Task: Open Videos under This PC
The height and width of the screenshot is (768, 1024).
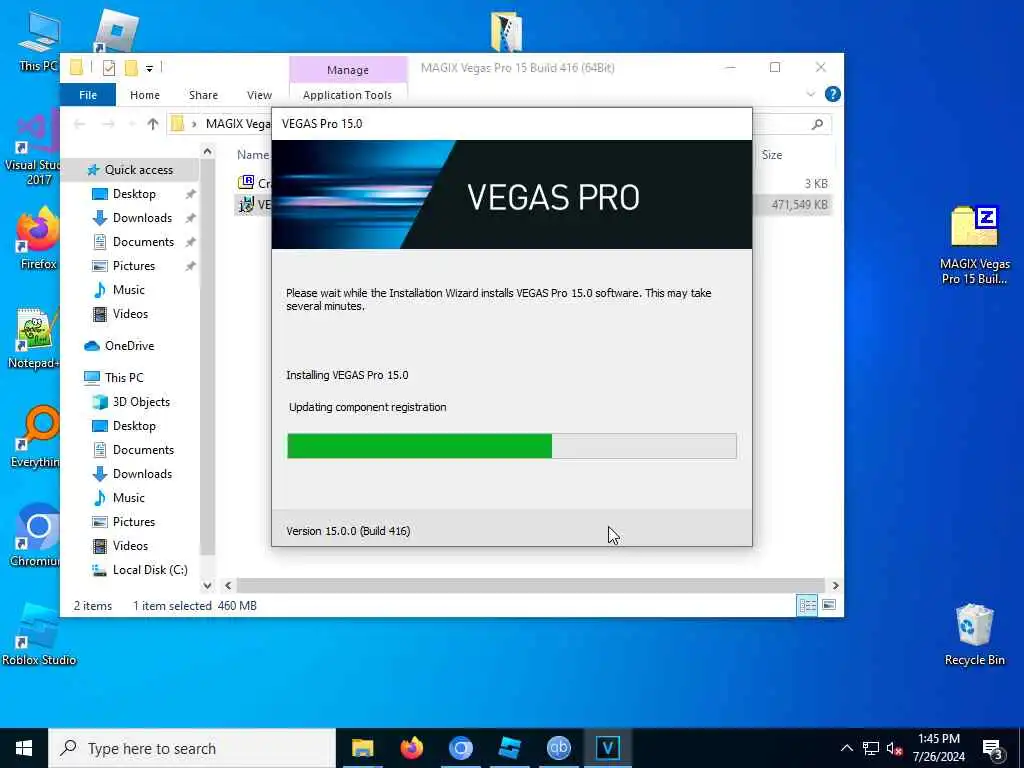Action: click(x=130, y=545)
